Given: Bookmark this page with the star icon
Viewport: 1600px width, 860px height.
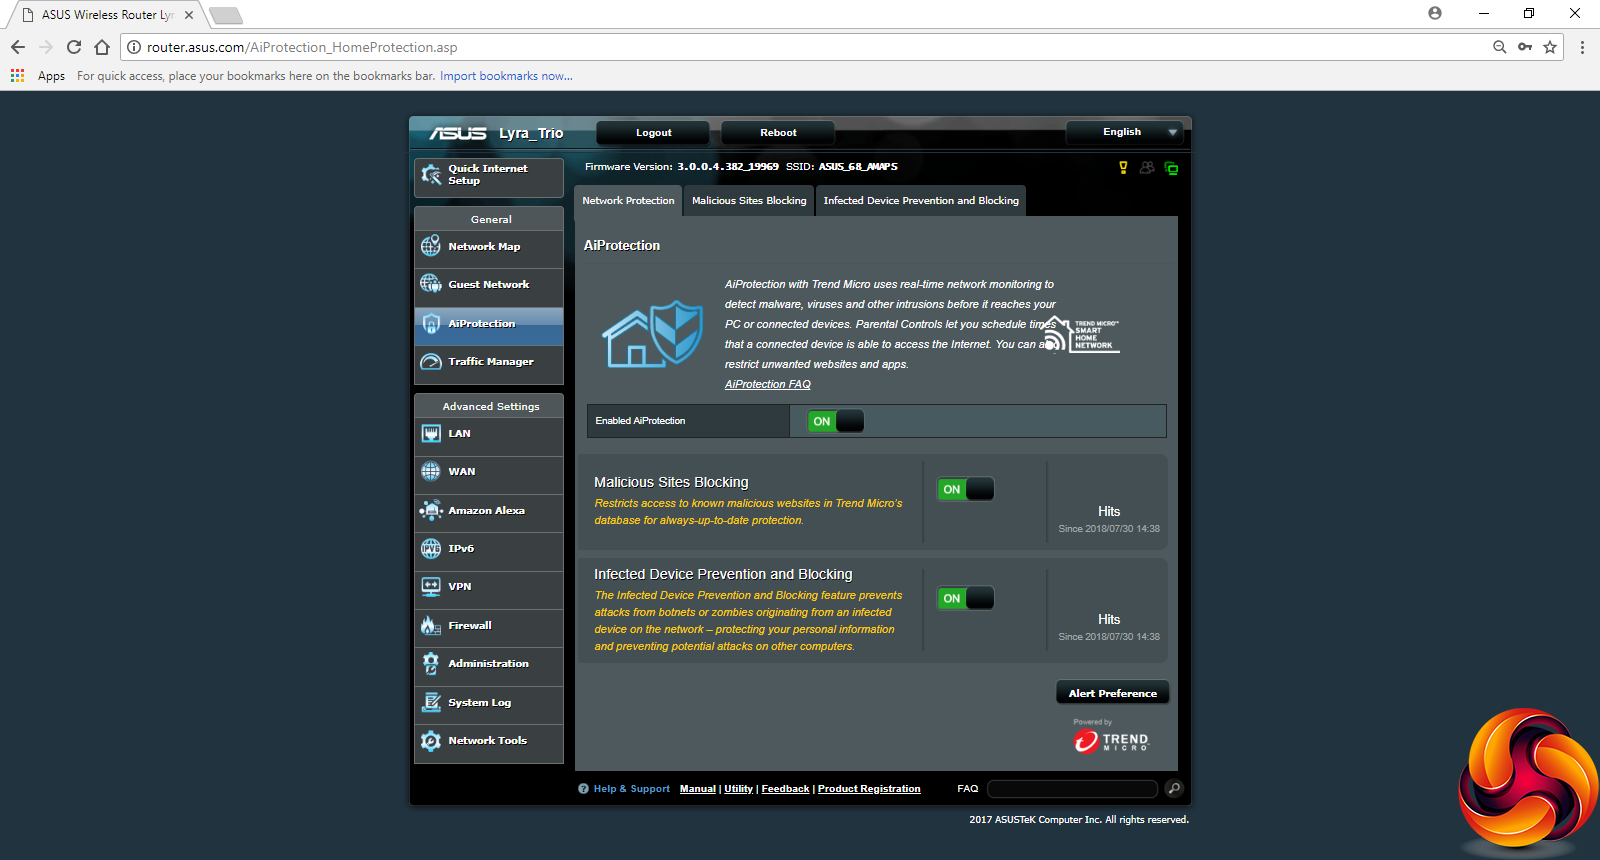Looking at the screenshot, I should point(1550,47).
